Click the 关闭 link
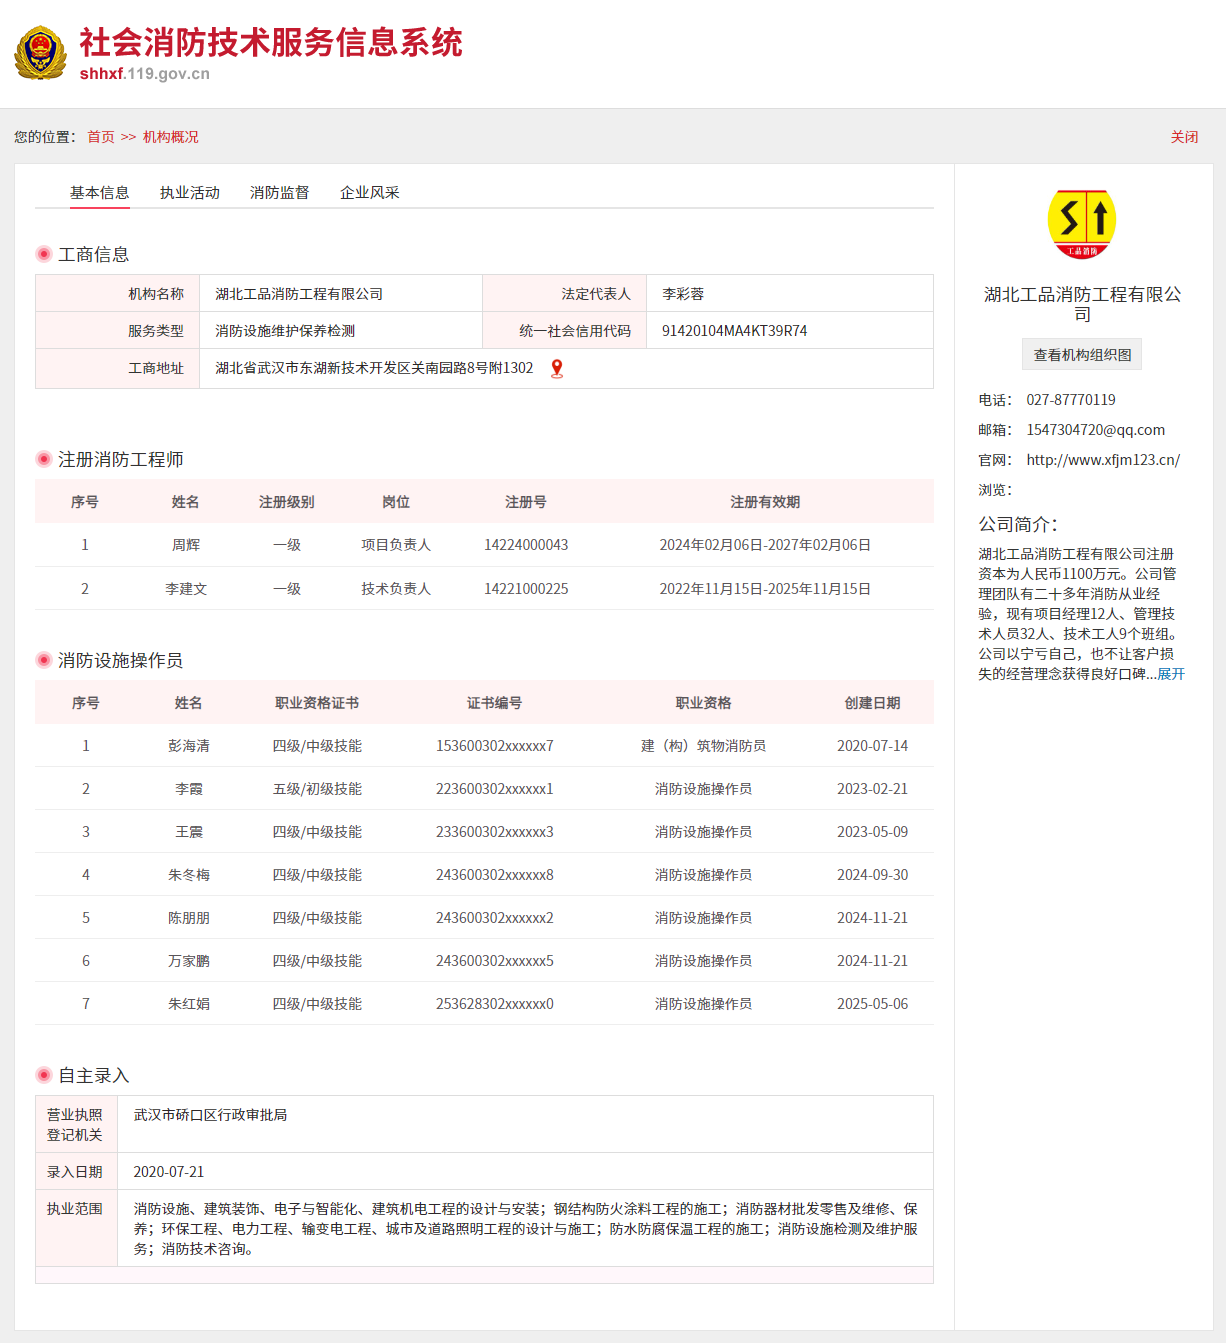1226x1343 pixels. tap(1184, 137)
